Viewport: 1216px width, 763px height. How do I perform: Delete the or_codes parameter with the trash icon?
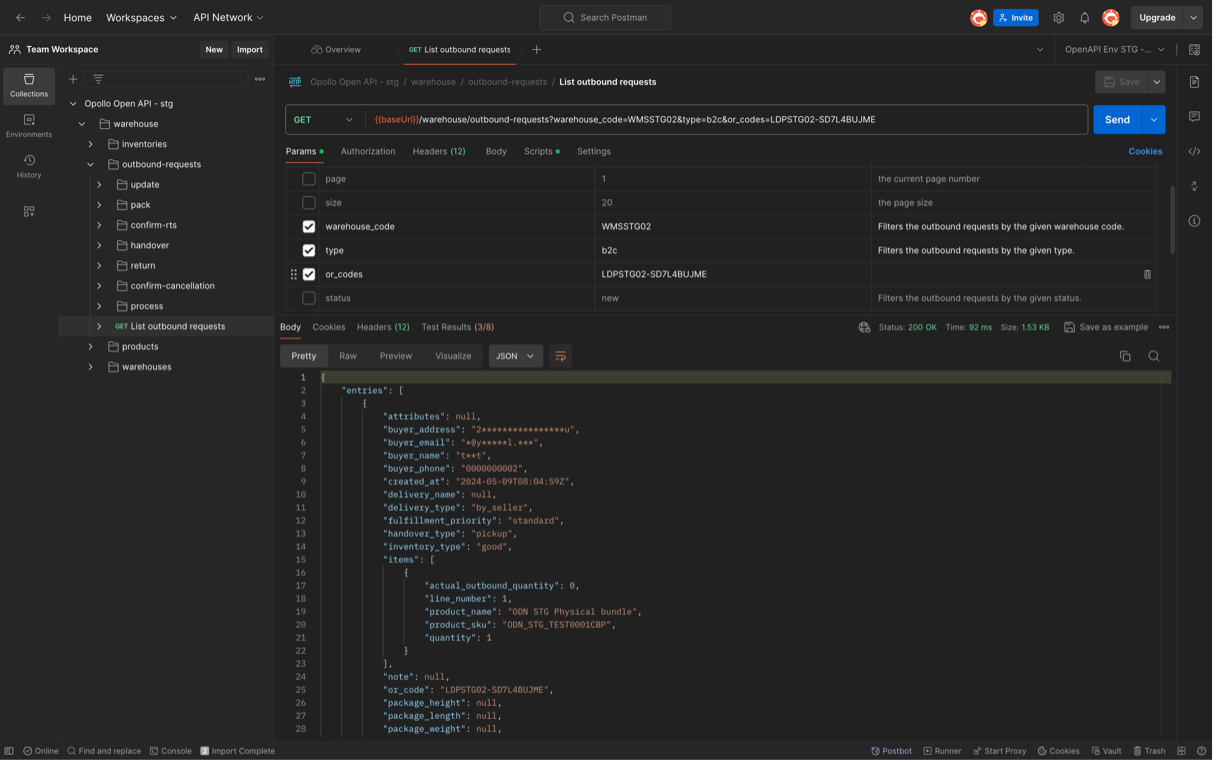[1151, 275]
